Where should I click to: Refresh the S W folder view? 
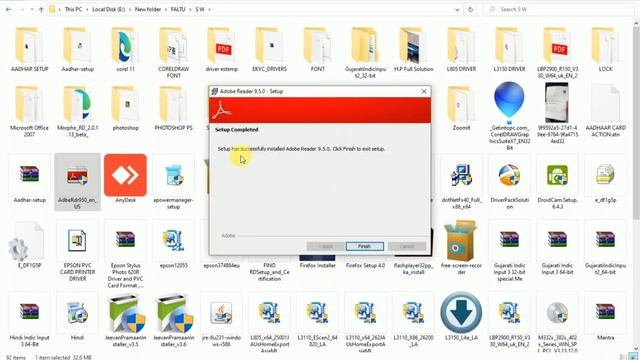tap(470, 9)
